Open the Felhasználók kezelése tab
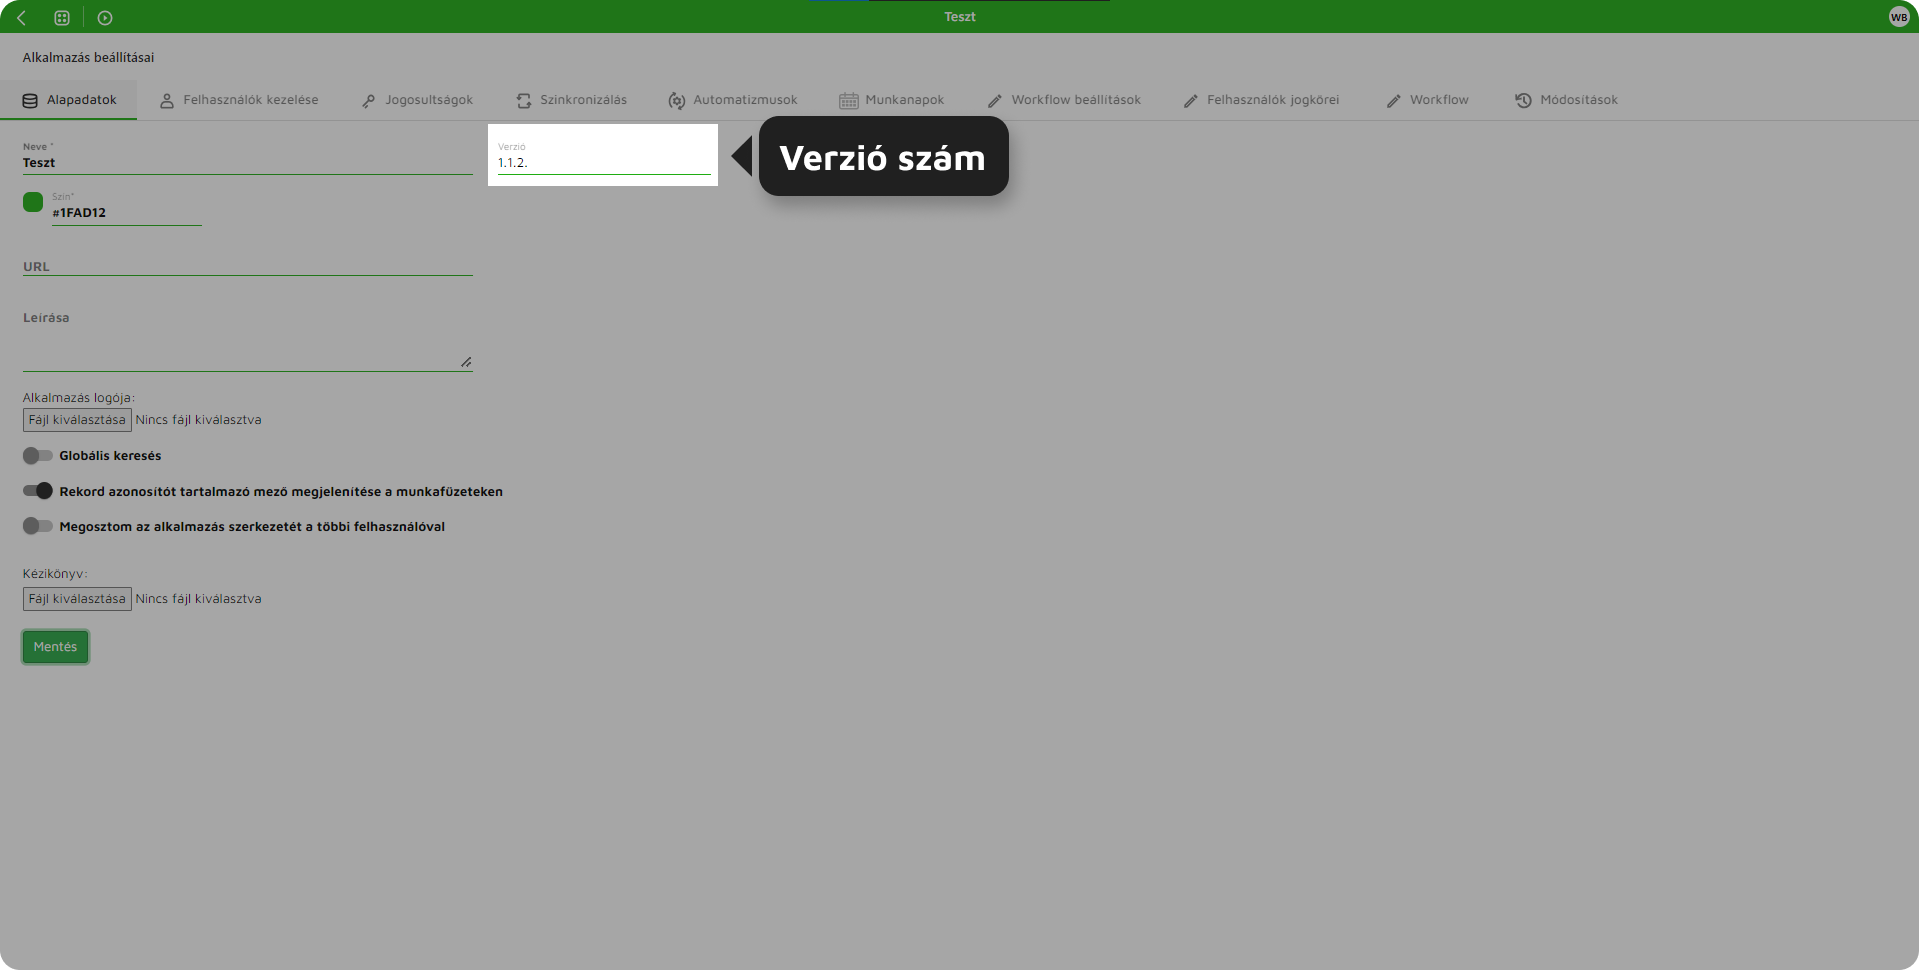 [x=239, y=100]
